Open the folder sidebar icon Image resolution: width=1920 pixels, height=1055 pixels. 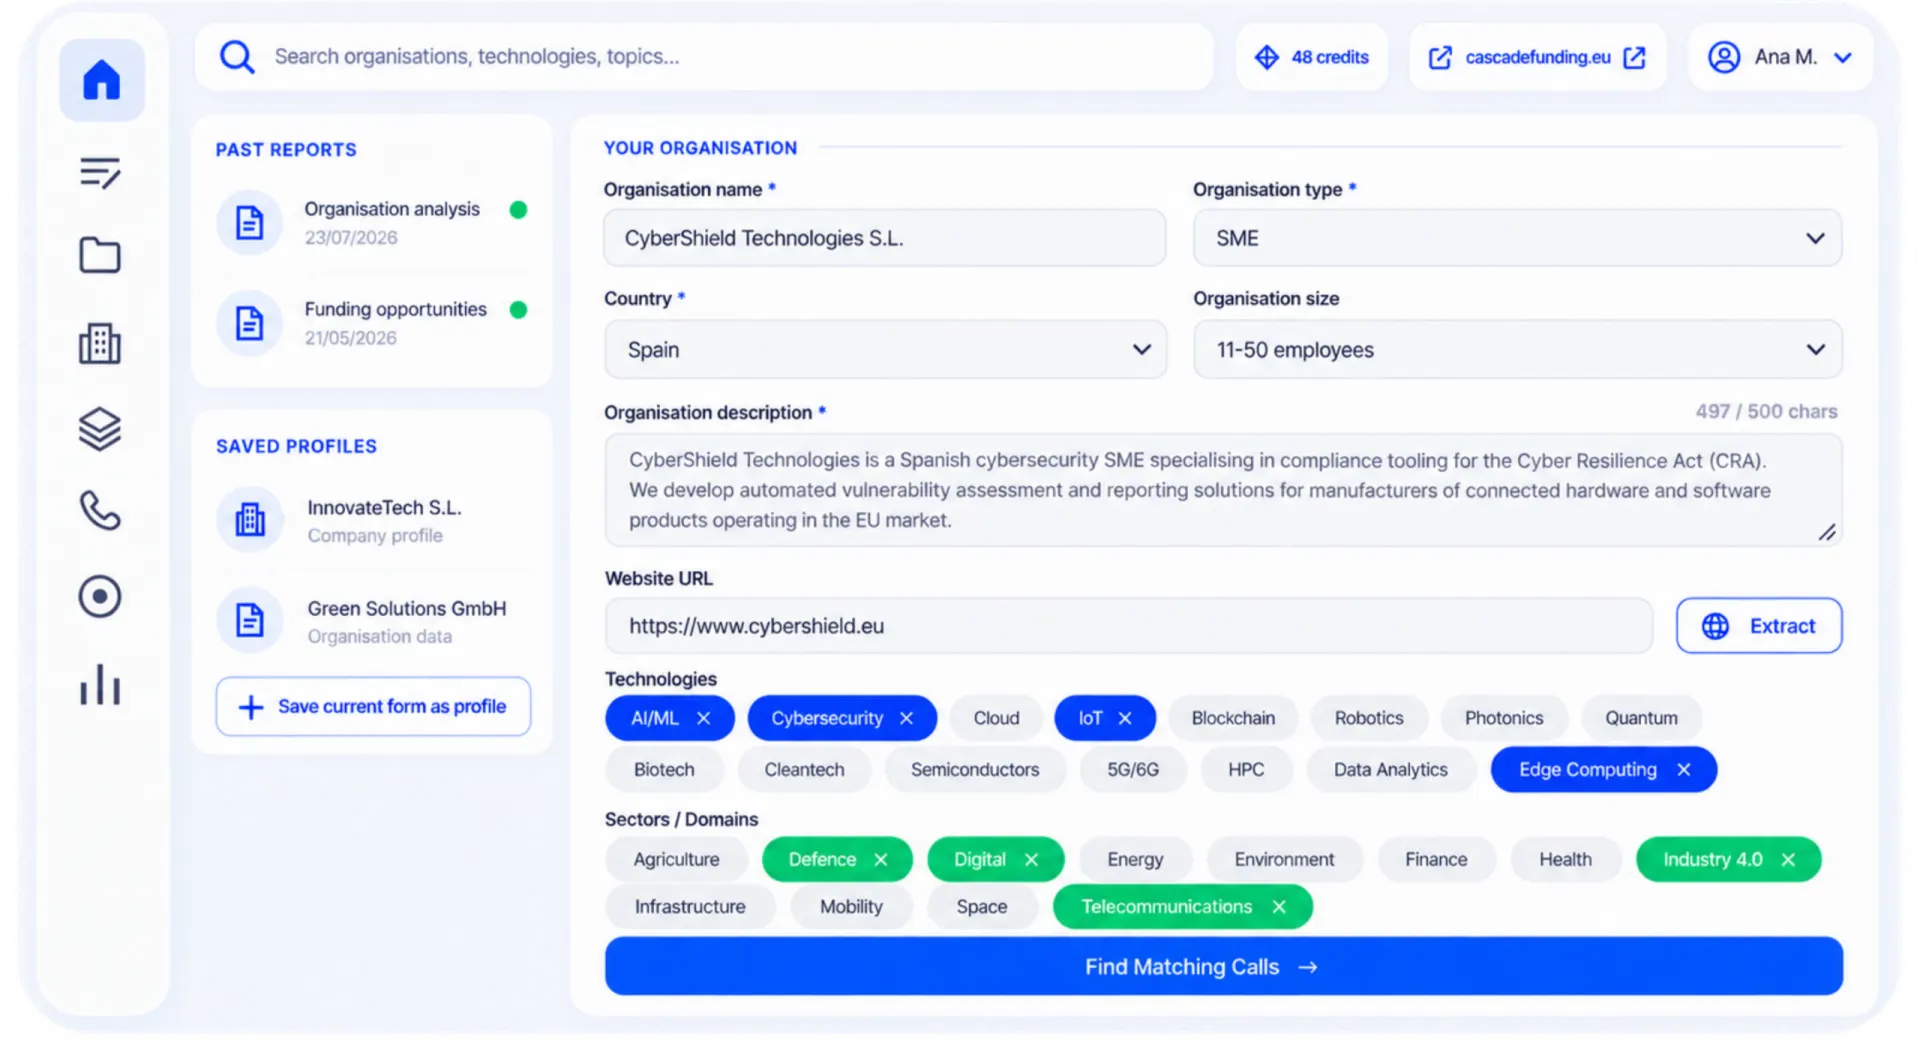point(100,256)
